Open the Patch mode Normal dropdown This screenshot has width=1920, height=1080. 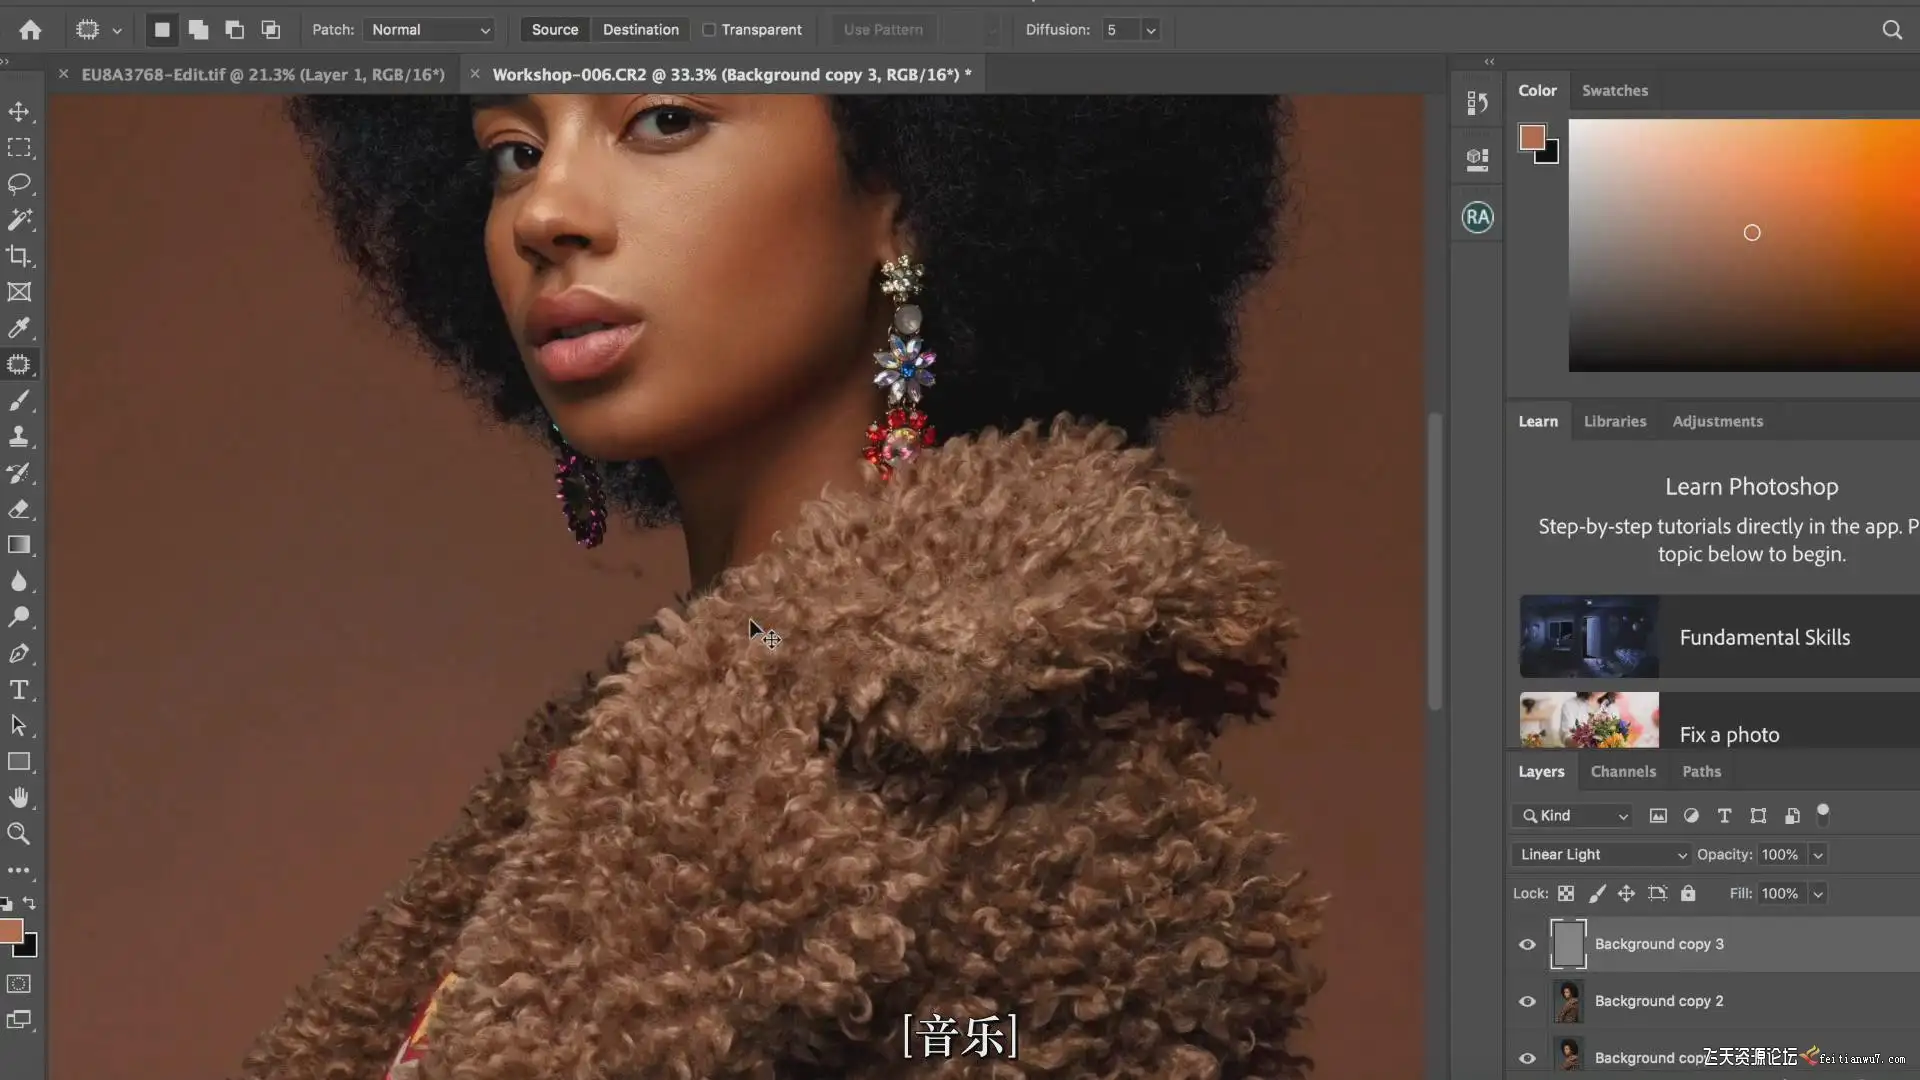(x=430, y=30)
